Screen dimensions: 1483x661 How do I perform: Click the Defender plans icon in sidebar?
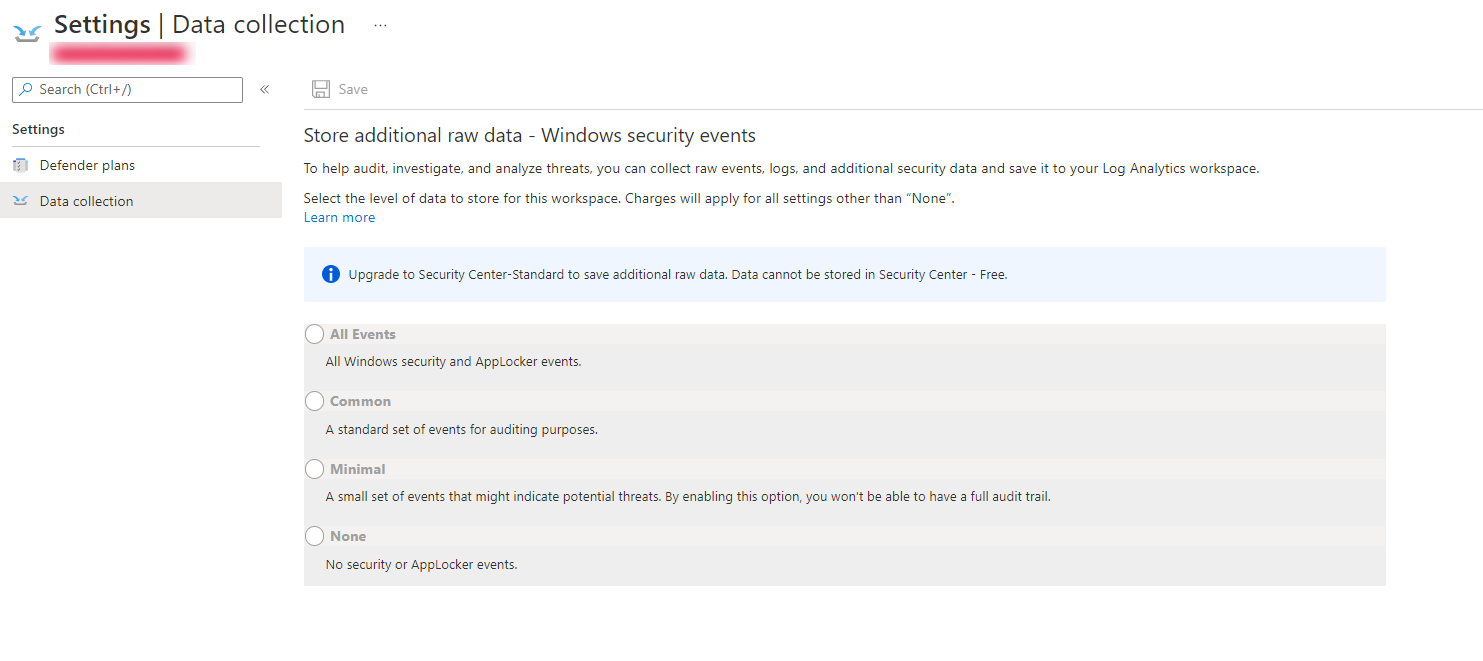[20, 165]
